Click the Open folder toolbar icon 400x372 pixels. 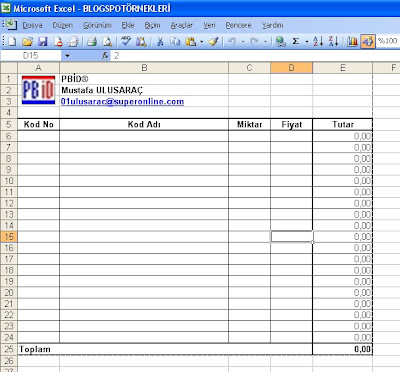coord(28,41)
